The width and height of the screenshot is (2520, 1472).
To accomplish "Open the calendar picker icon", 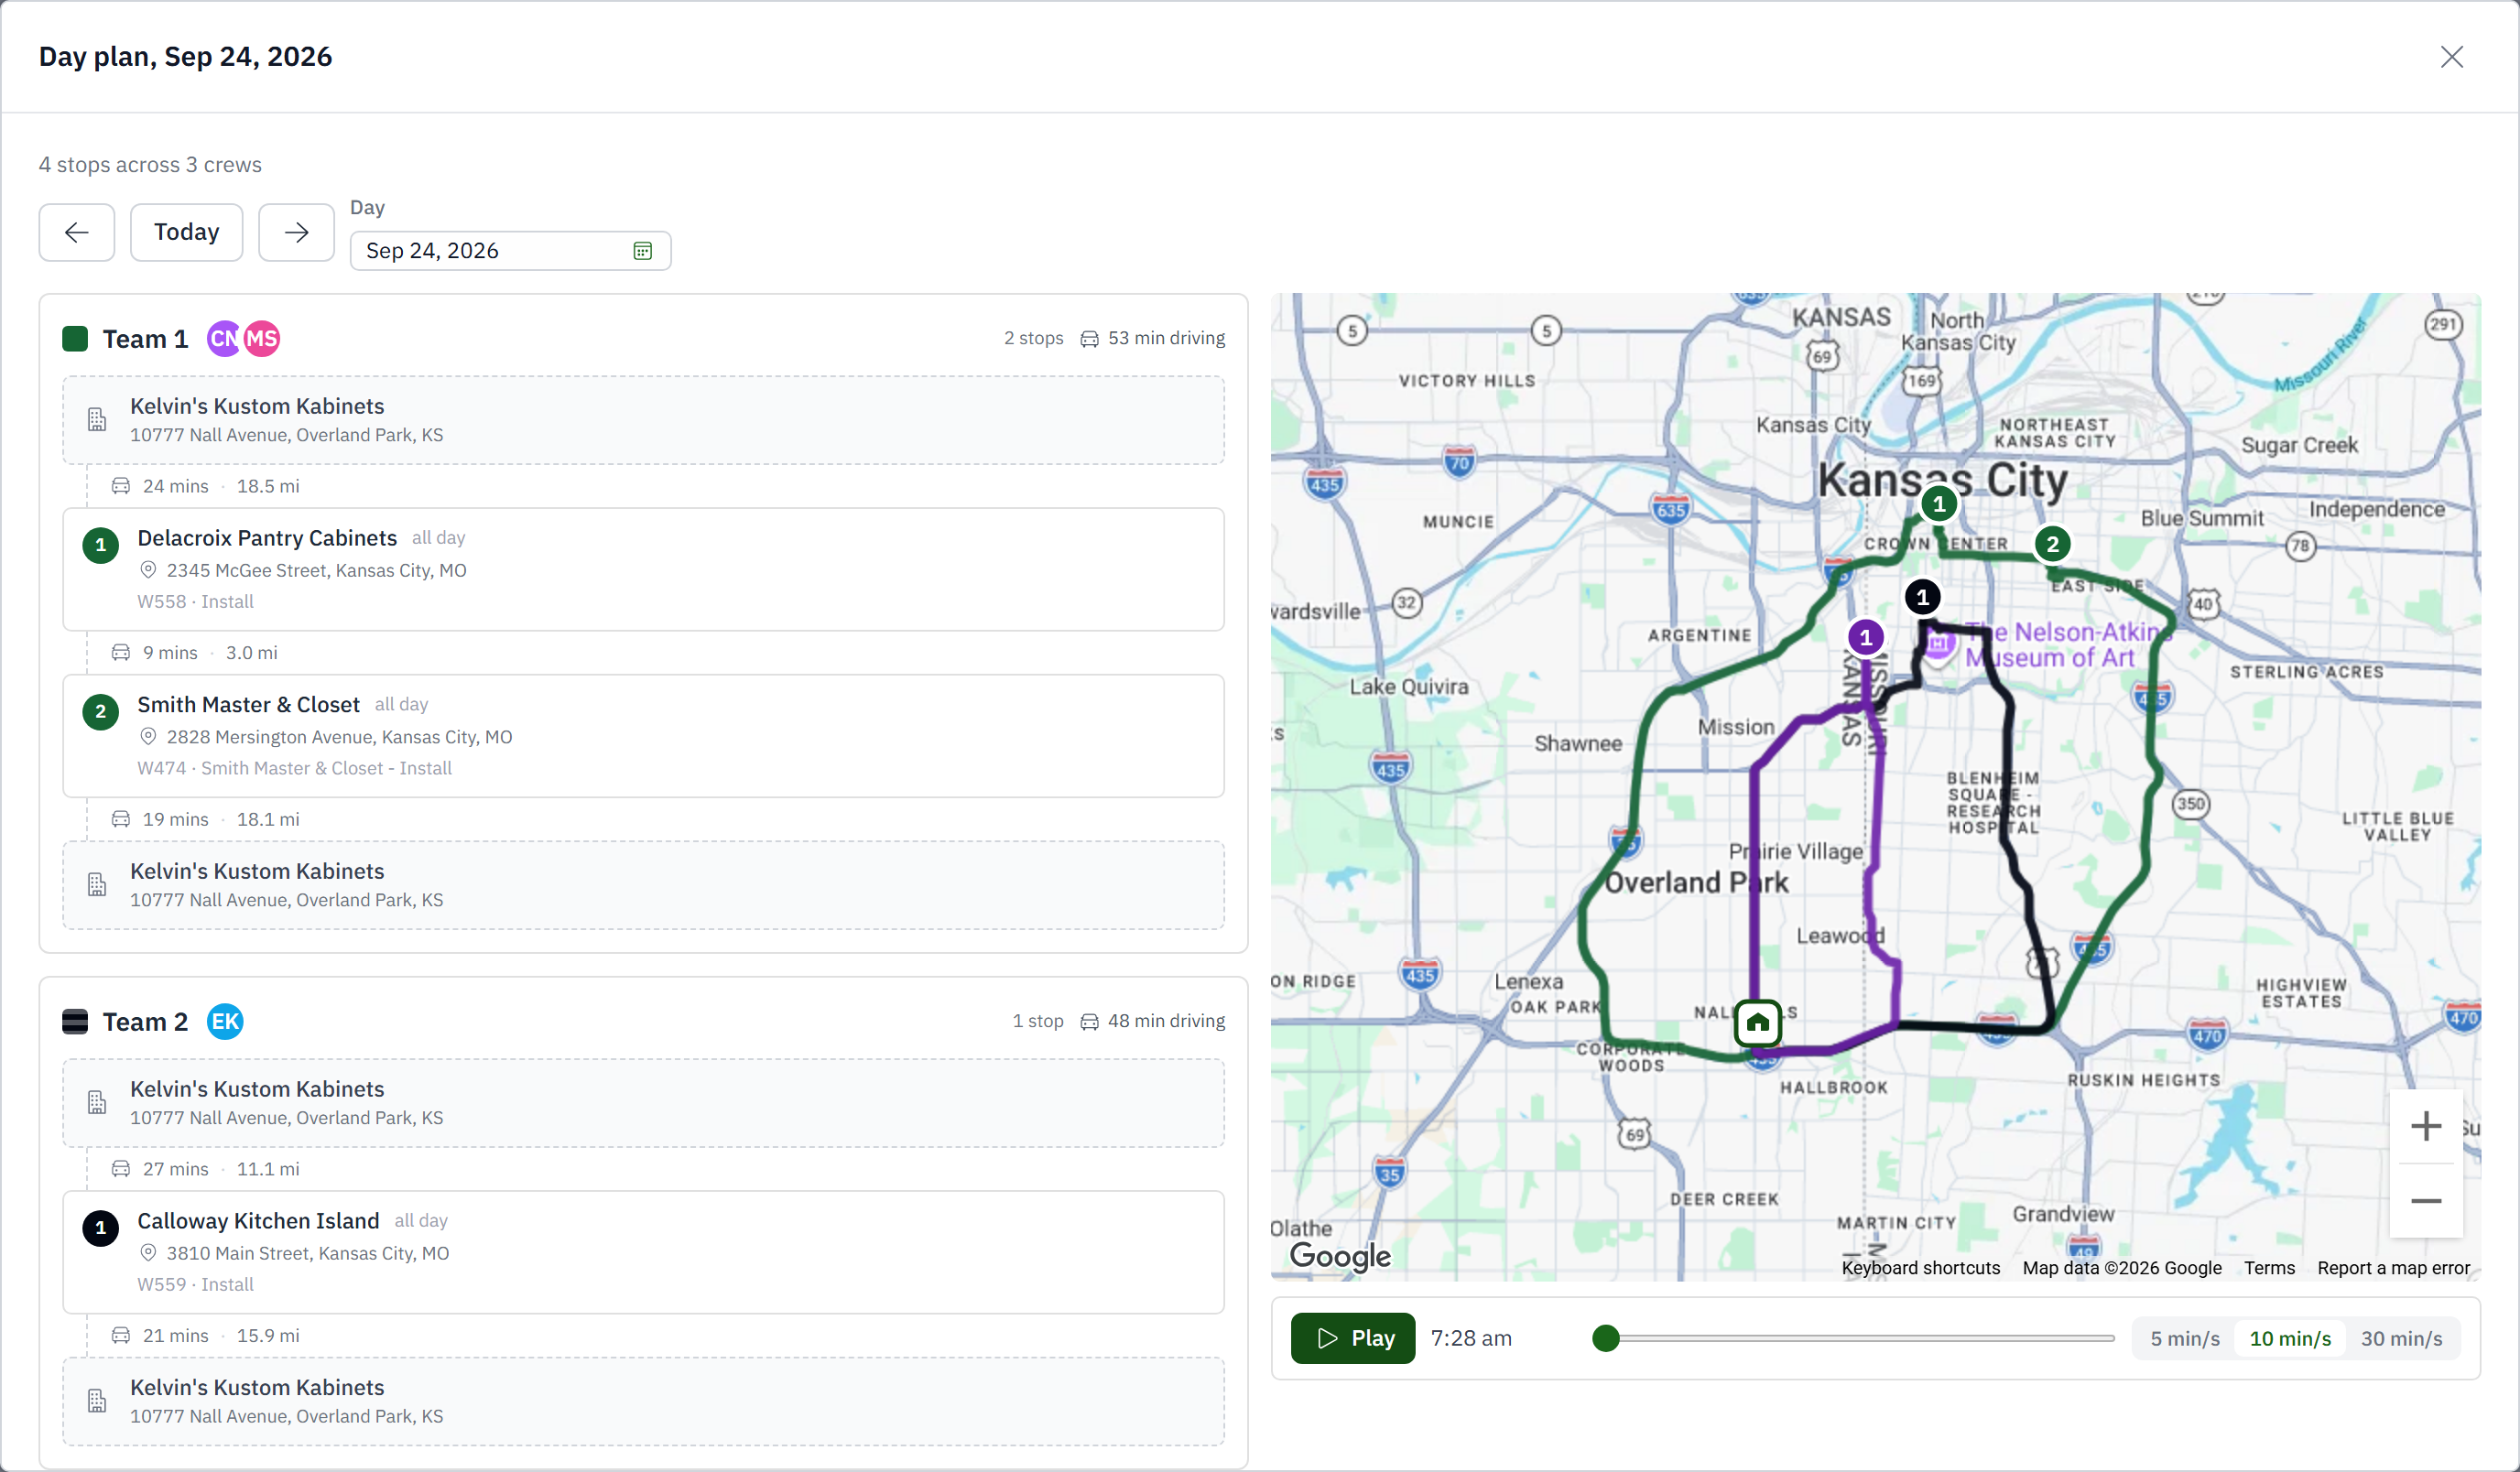I will 643,250.
